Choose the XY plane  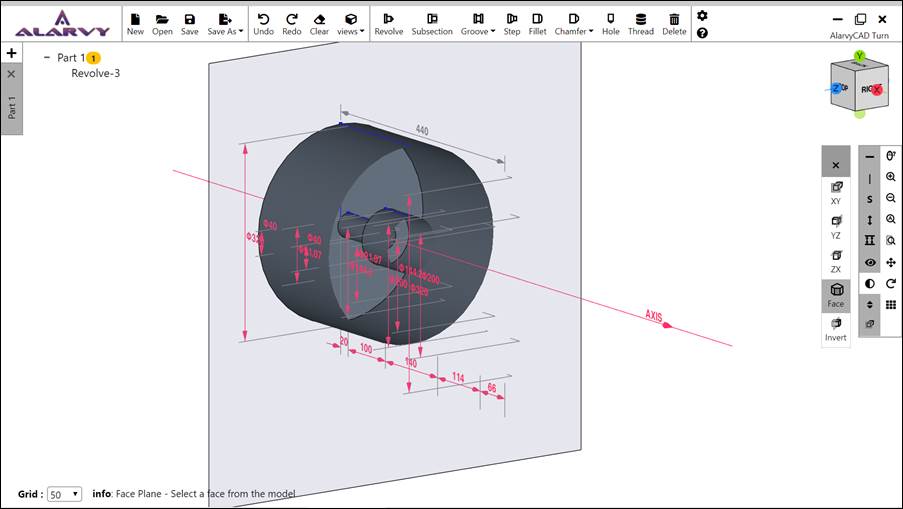click(x=836, y=193)
